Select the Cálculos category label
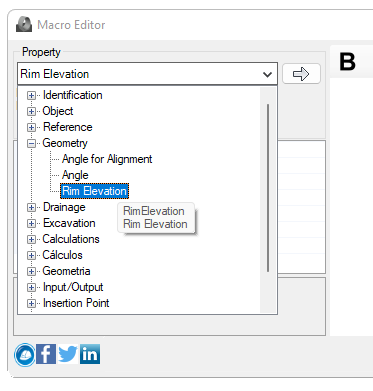The width and height of the screenshot is (373, 391). tap(62, 255)
